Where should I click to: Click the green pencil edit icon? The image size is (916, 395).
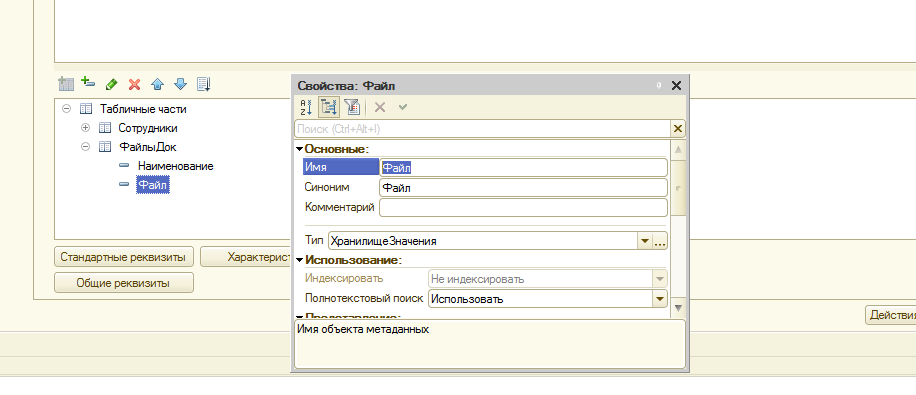coord(112,84)
